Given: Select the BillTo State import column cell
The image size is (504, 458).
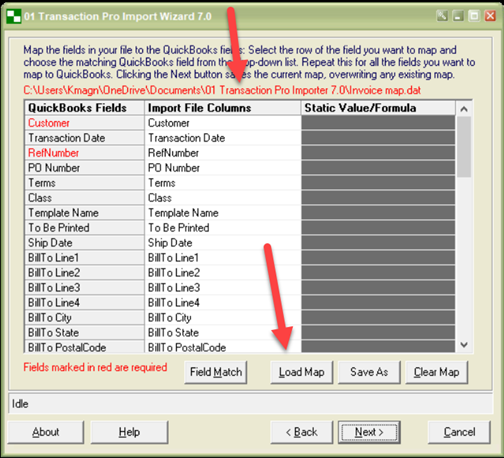Looking at the screenshot, I should (x=223, y=333).
